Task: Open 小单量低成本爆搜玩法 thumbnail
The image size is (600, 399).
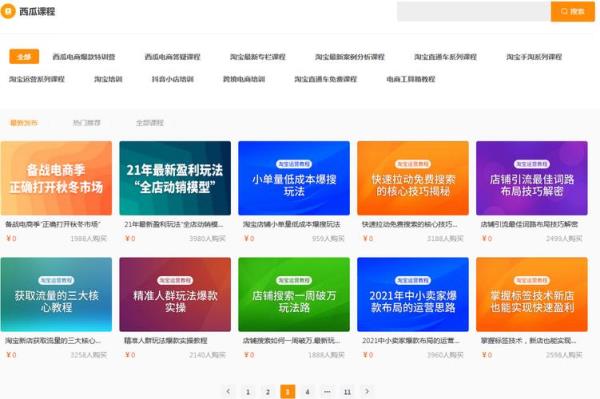Action: point(294,178)
